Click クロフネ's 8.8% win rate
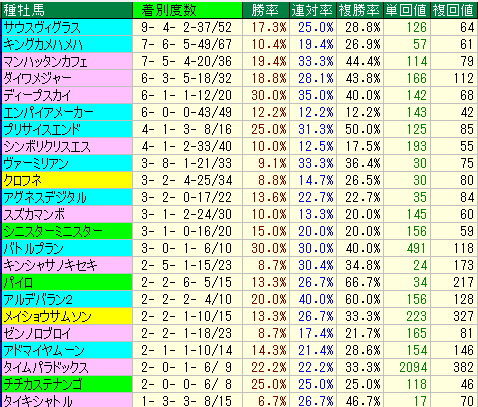The width and height of the screenshot is (478, 407). pos(272,180)
